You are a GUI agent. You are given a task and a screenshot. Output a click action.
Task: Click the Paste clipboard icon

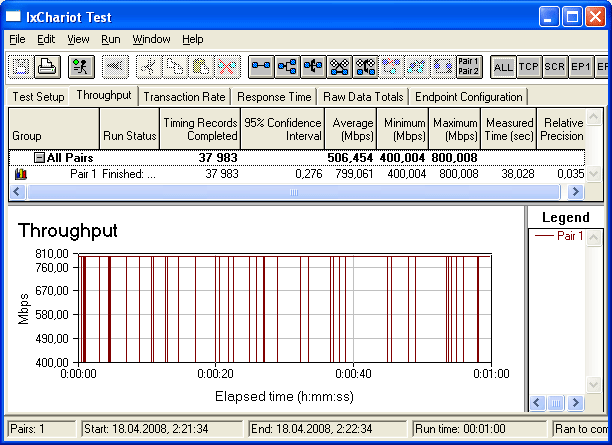[x=201, y=67]
